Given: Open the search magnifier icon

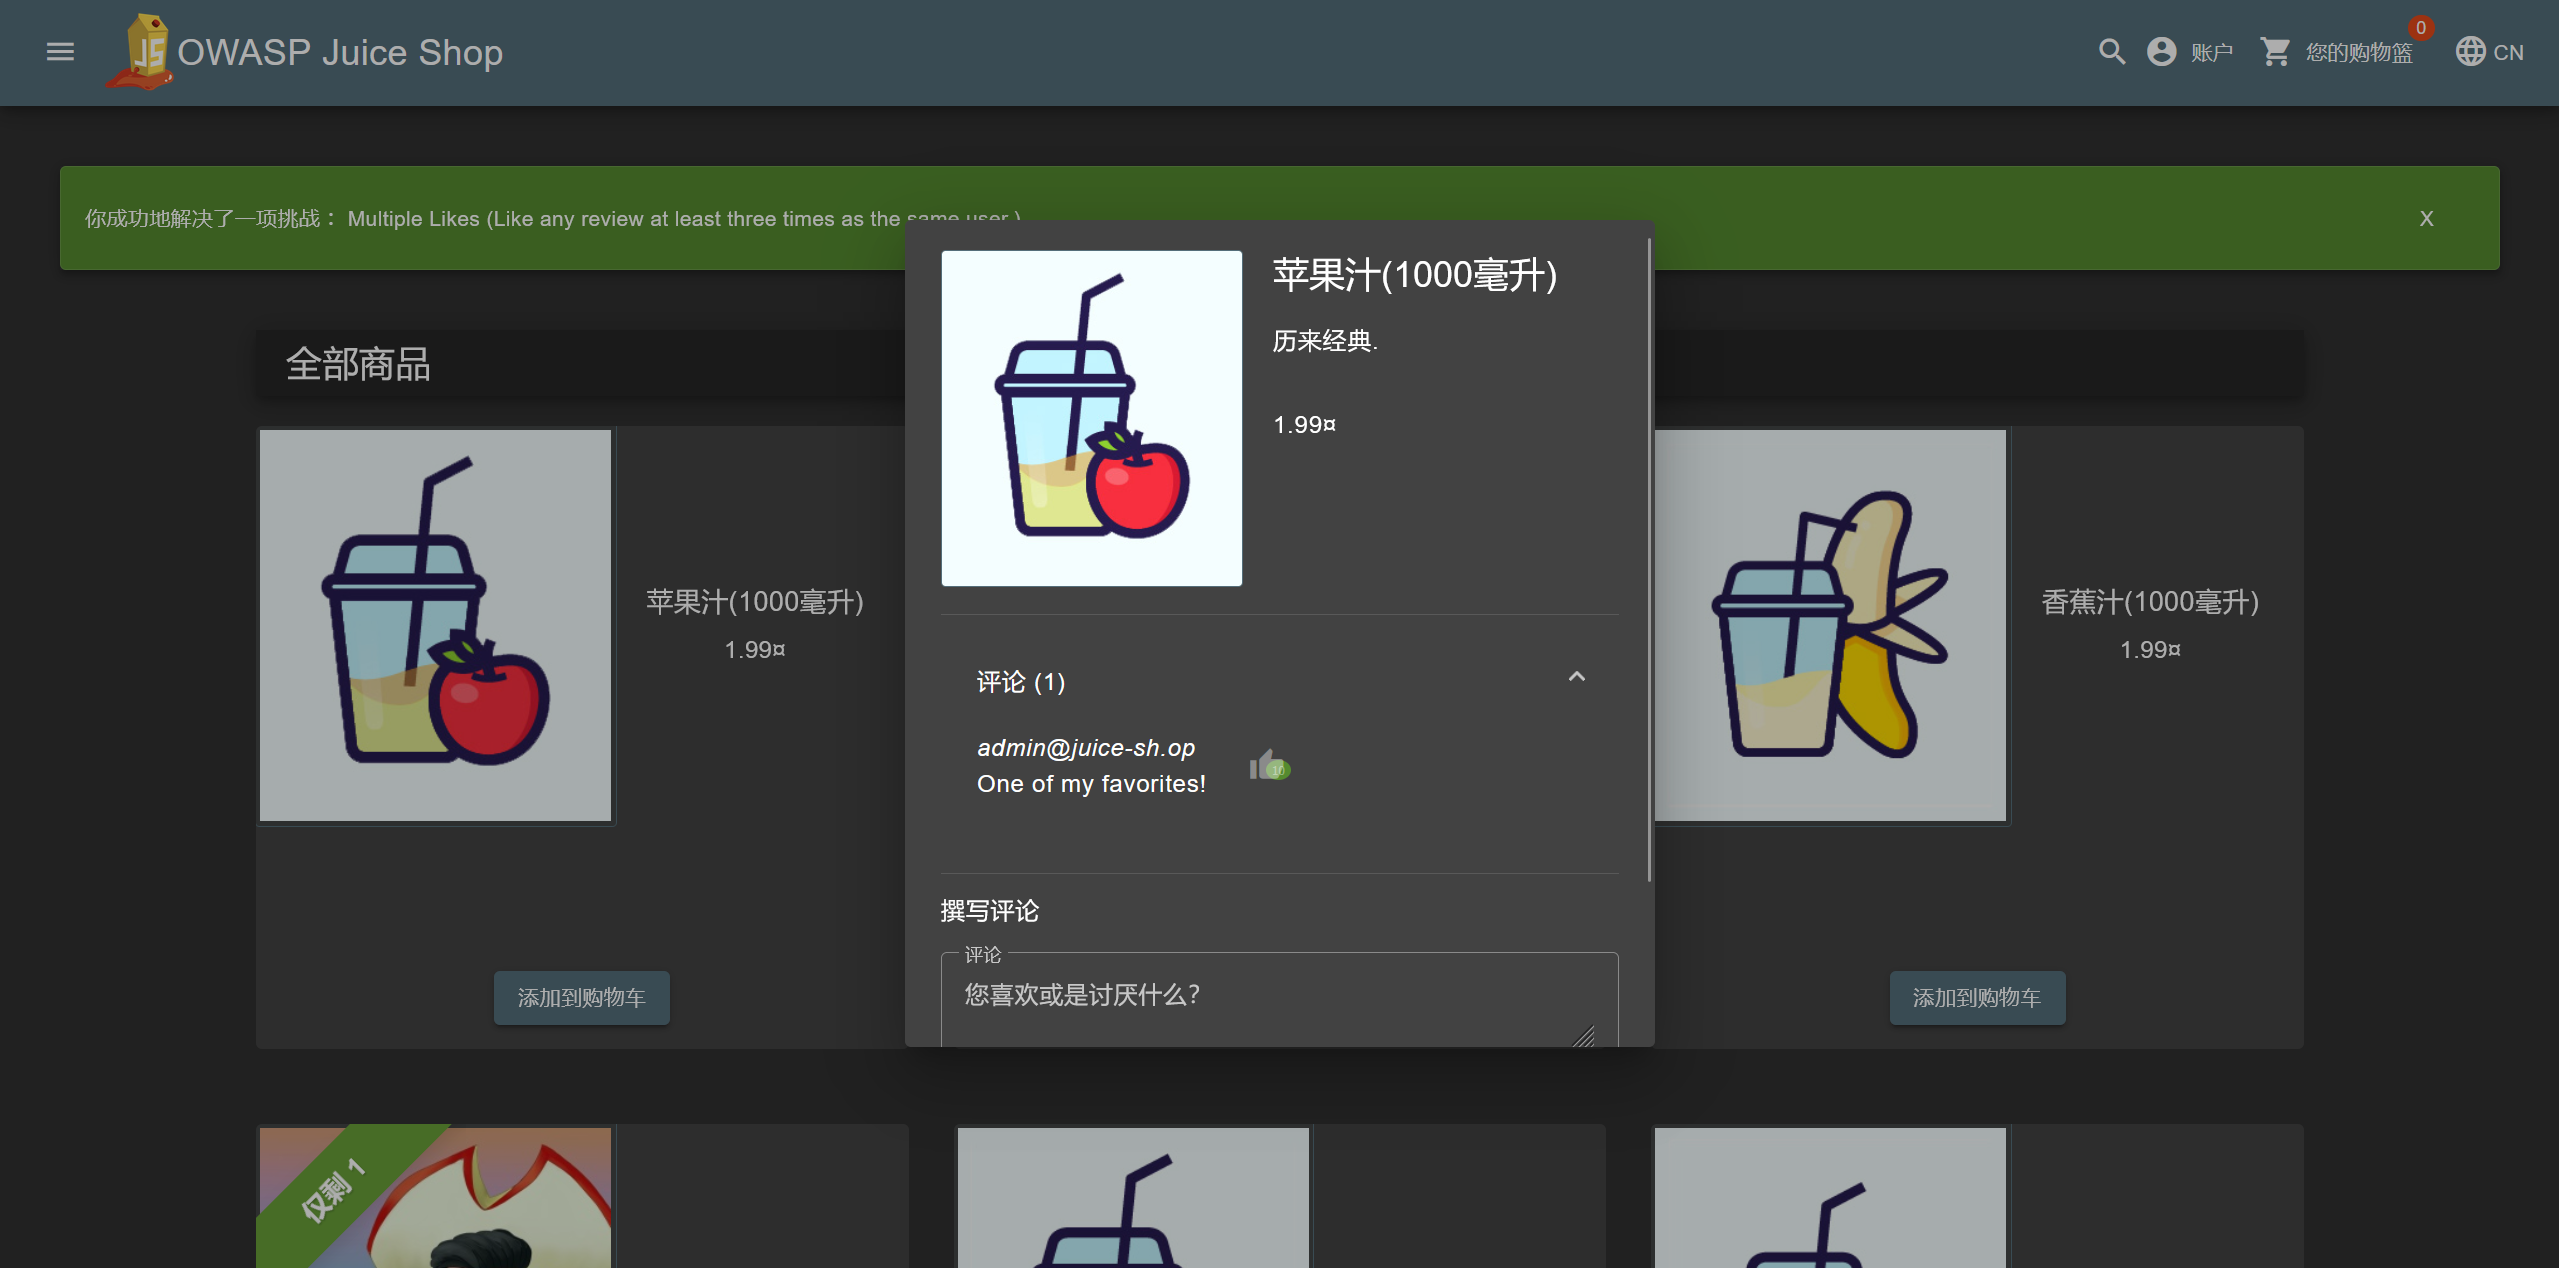Looking at the screenshot, I should pos(2111,52).
